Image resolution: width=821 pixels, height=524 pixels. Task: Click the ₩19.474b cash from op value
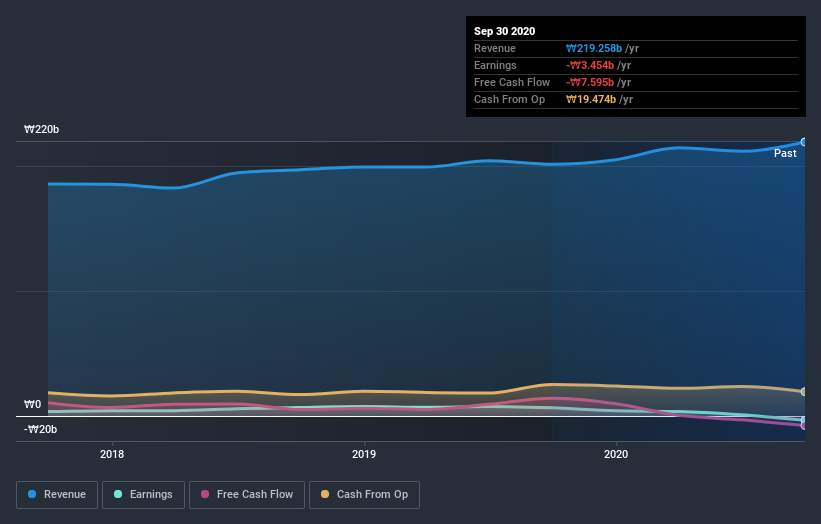click(x=591, y=99)
